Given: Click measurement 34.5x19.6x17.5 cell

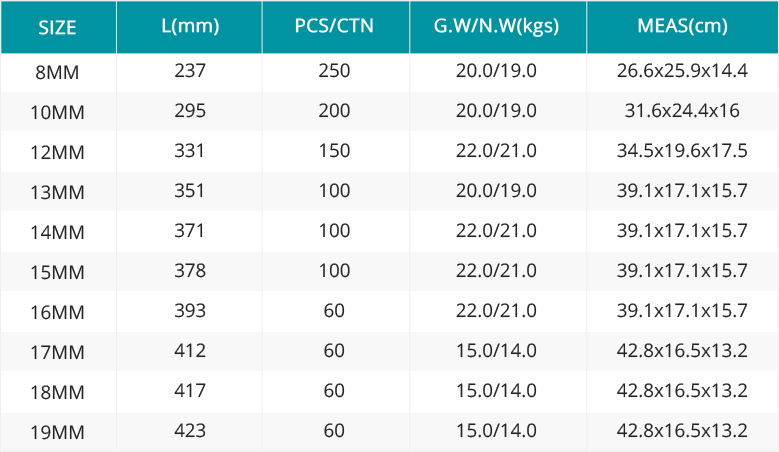Looking at the screenshot, I should click(x=682, y=151).
